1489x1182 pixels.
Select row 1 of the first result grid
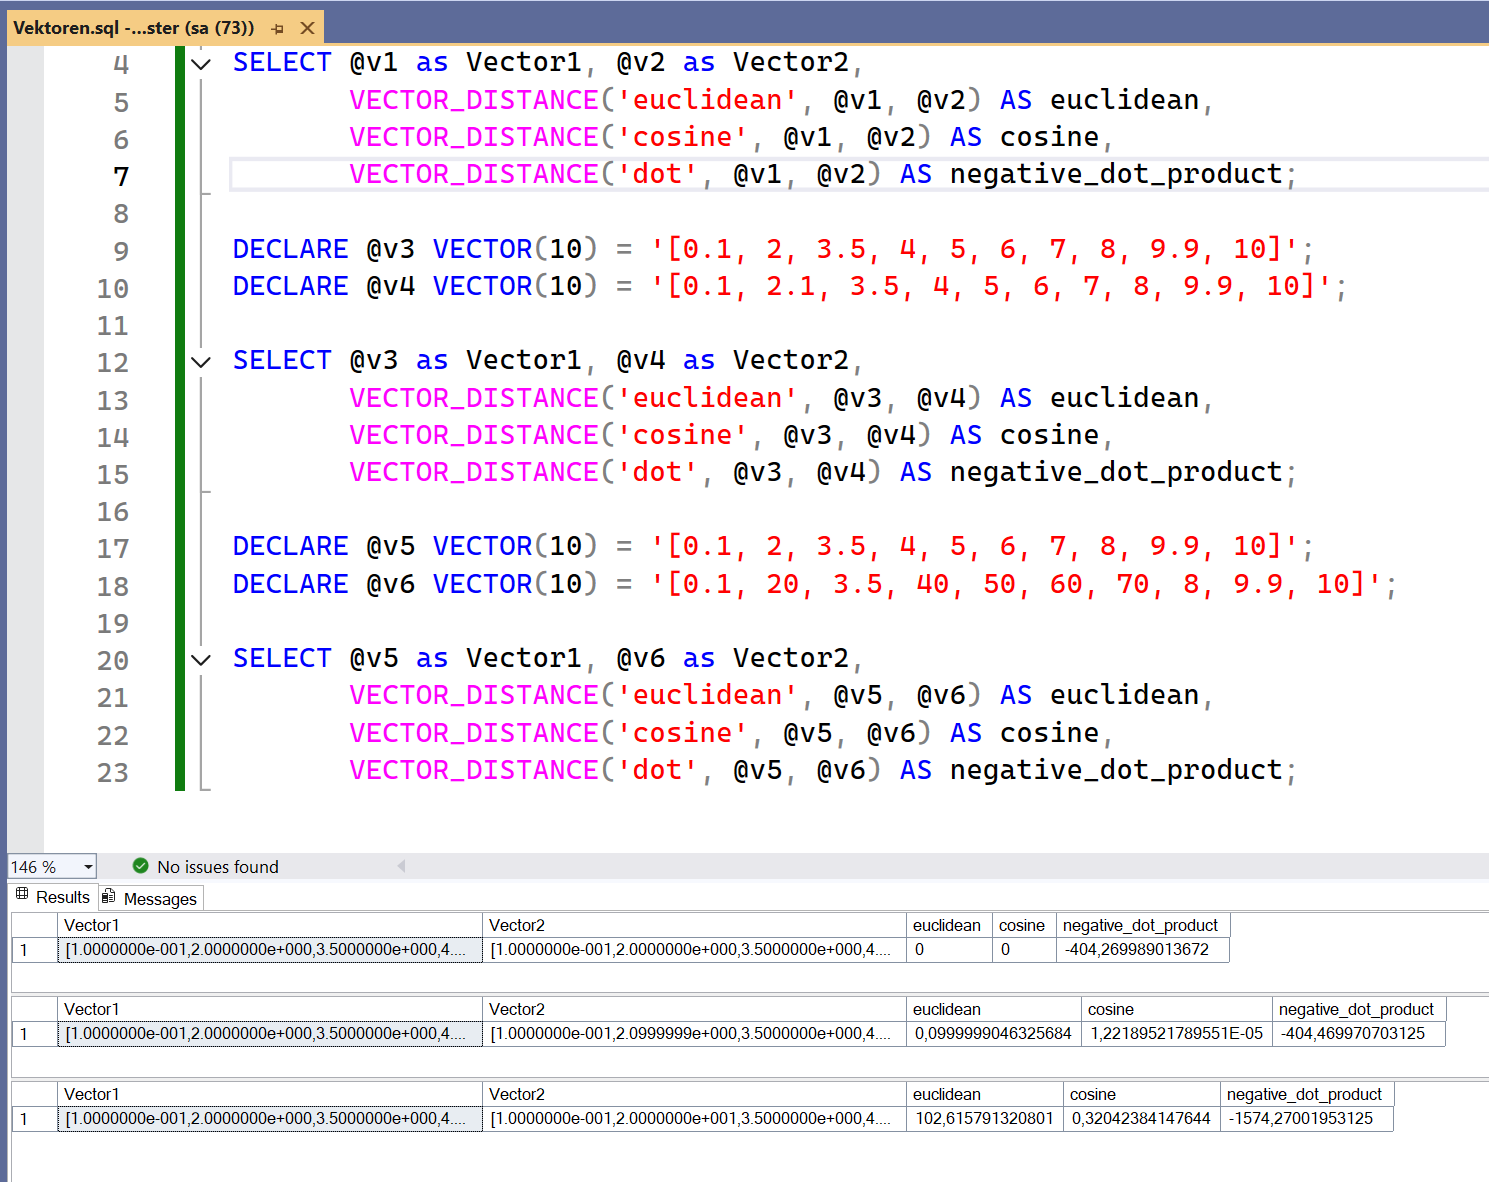(25, 950)
